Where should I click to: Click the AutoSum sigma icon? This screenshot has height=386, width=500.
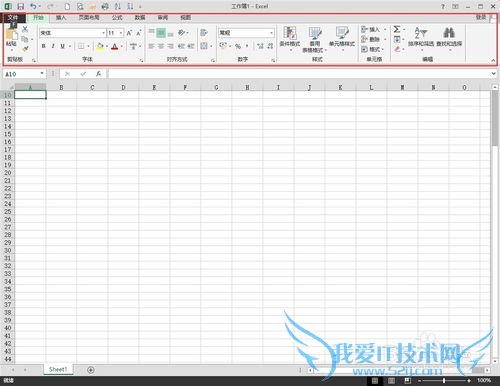[397, 29]
